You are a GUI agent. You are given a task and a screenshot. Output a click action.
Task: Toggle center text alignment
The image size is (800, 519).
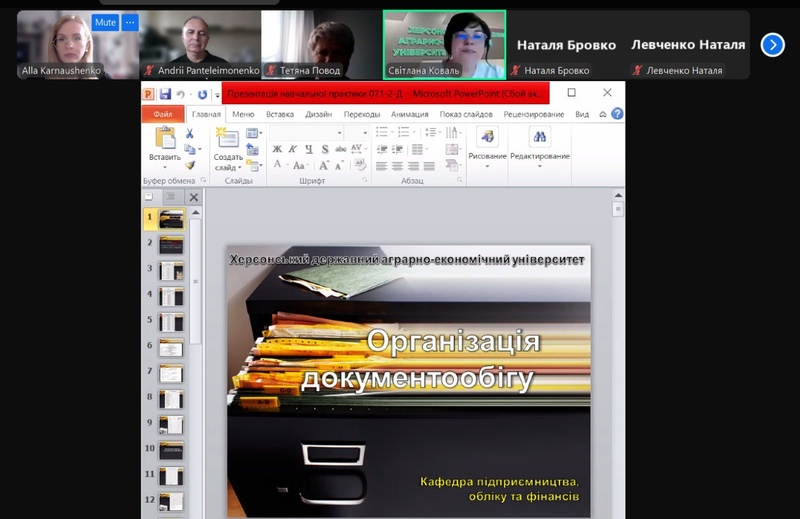(397, 166)
